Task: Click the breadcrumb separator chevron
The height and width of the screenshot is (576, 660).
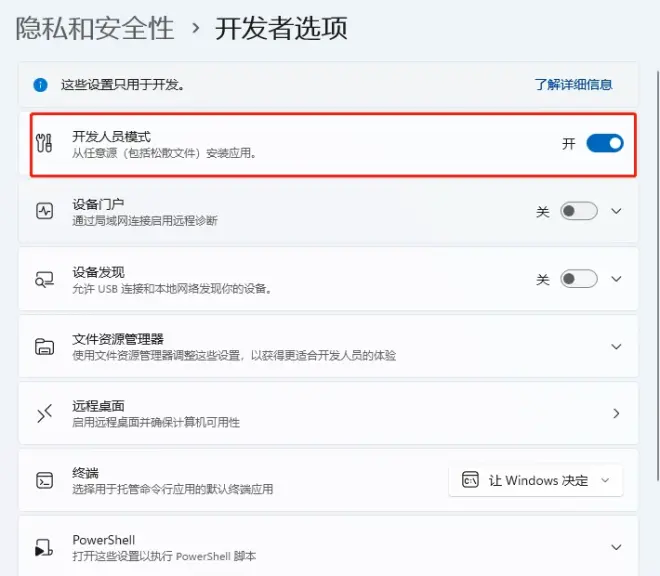Action: coord(195,29)
